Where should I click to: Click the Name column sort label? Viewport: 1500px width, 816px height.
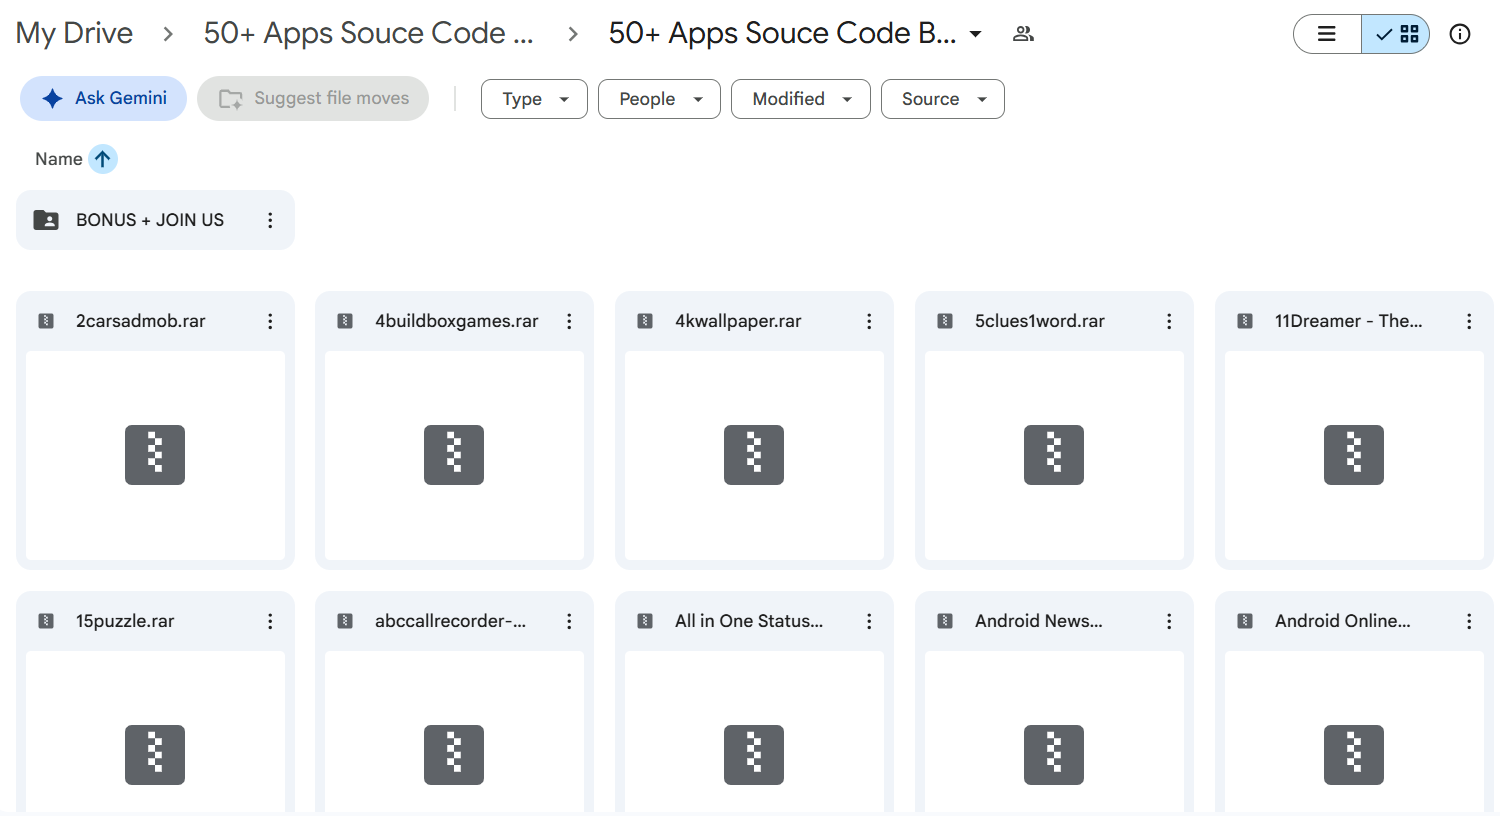tap(59, 159)
